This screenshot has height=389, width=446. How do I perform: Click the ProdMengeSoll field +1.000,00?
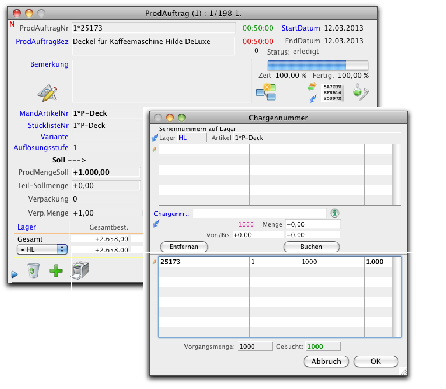tap(106, 172)
